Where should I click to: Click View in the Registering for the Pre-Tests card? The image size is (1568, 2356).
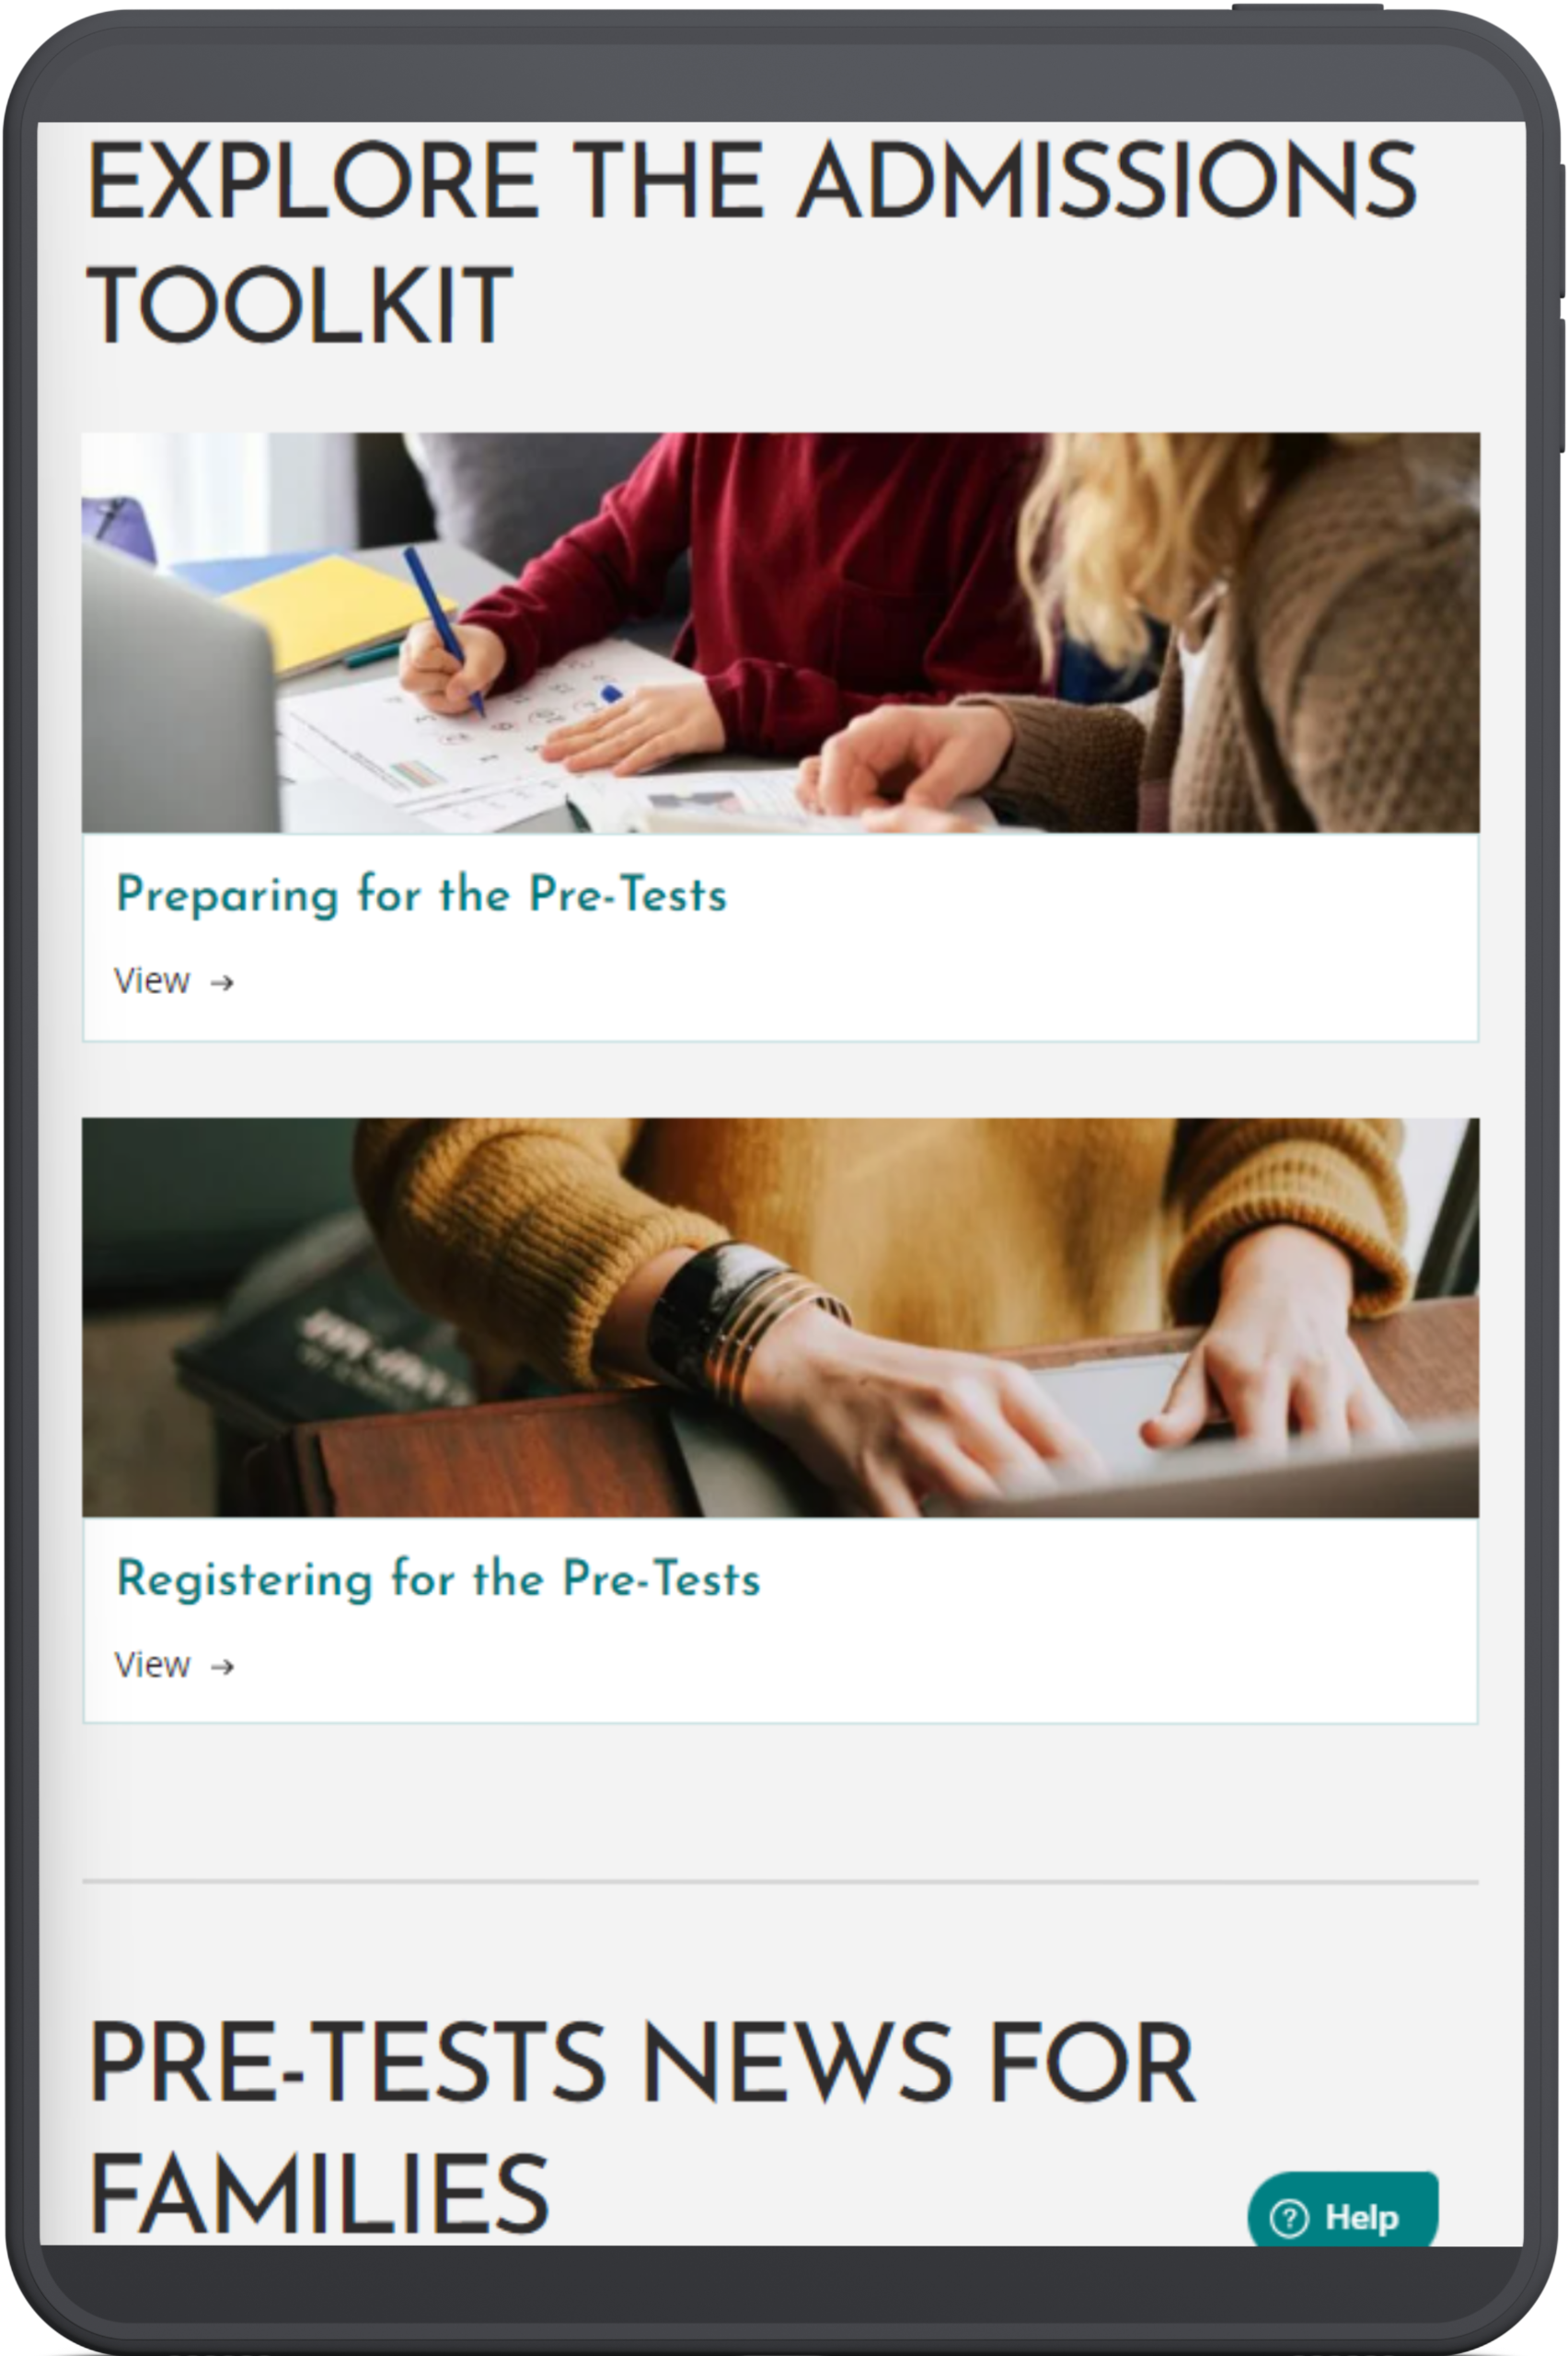coord(152,1666)
